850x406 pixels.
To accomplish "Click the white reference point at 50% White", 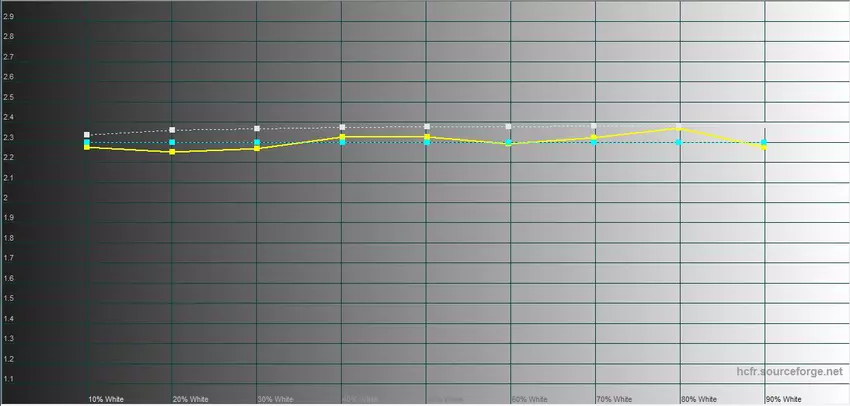I will click(x=427, y=127).
